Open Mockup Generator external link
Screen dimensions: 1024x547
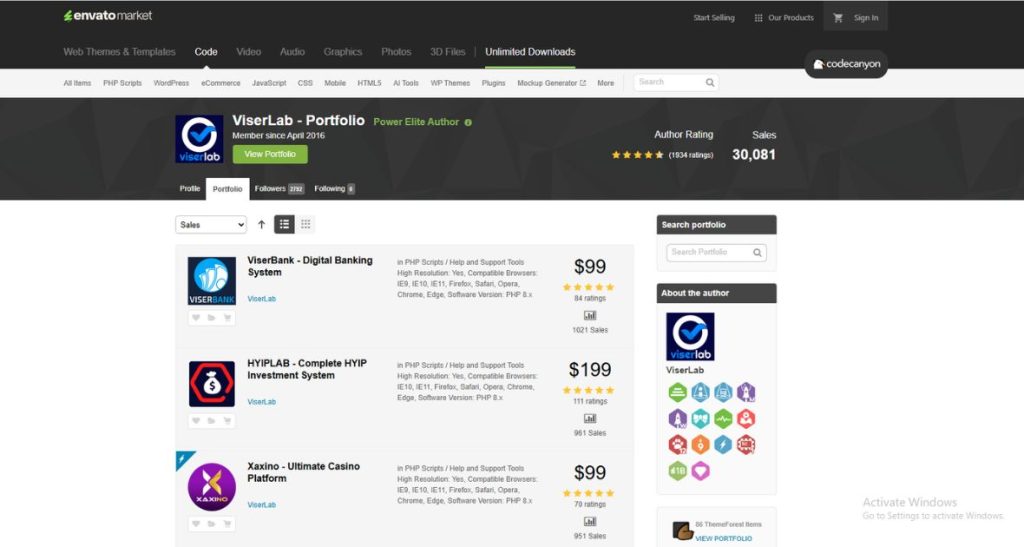click(551, 83)
